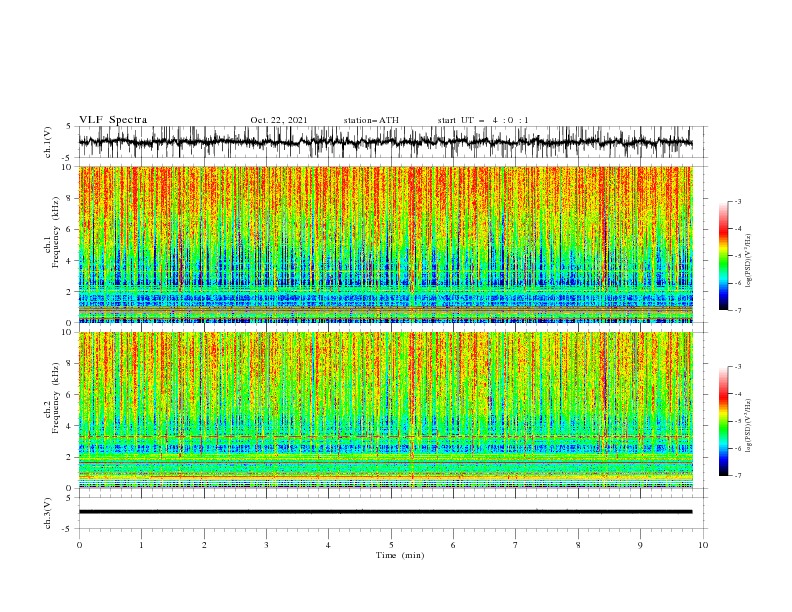Click the time axis tick label "6"
The image size is (792, 612).
(453, 545)
